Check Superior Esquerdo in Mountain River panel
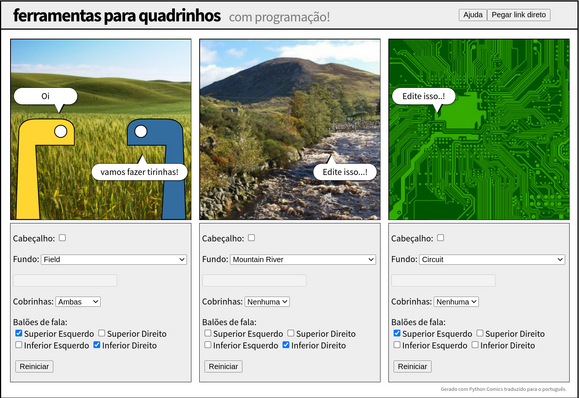The height and width of the screenshot is (398, 579). [x=208, y=333]
